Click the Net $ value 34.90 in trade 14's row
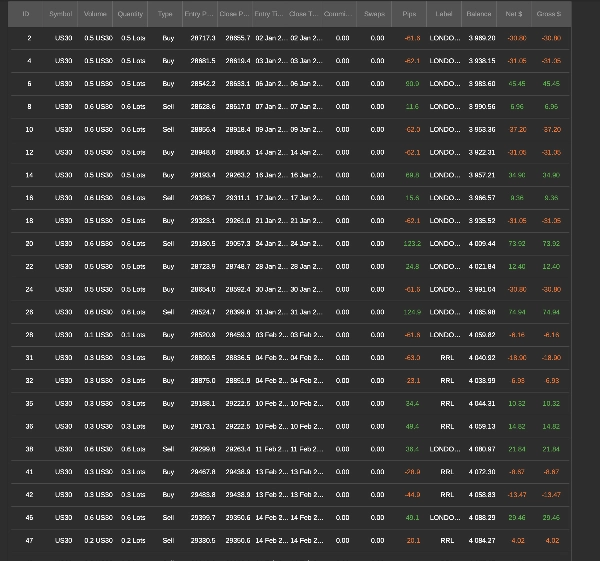The width and height of the screenshot is (600, 561). pos(517,175)
